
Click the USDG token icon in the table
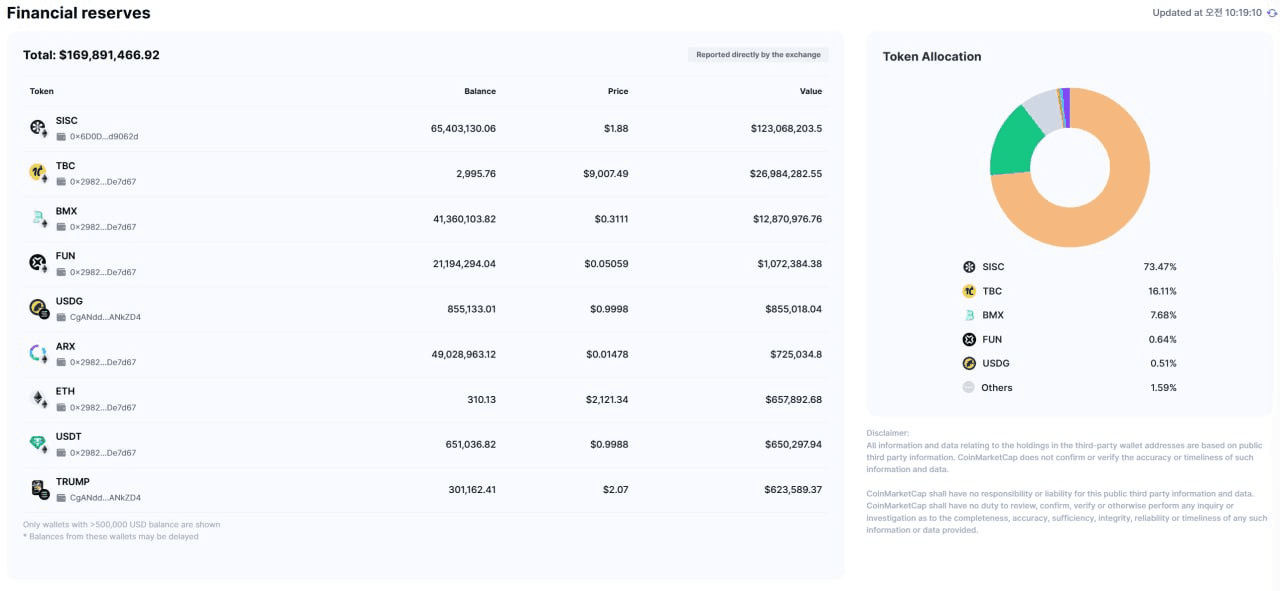click(x=38, y=308)
